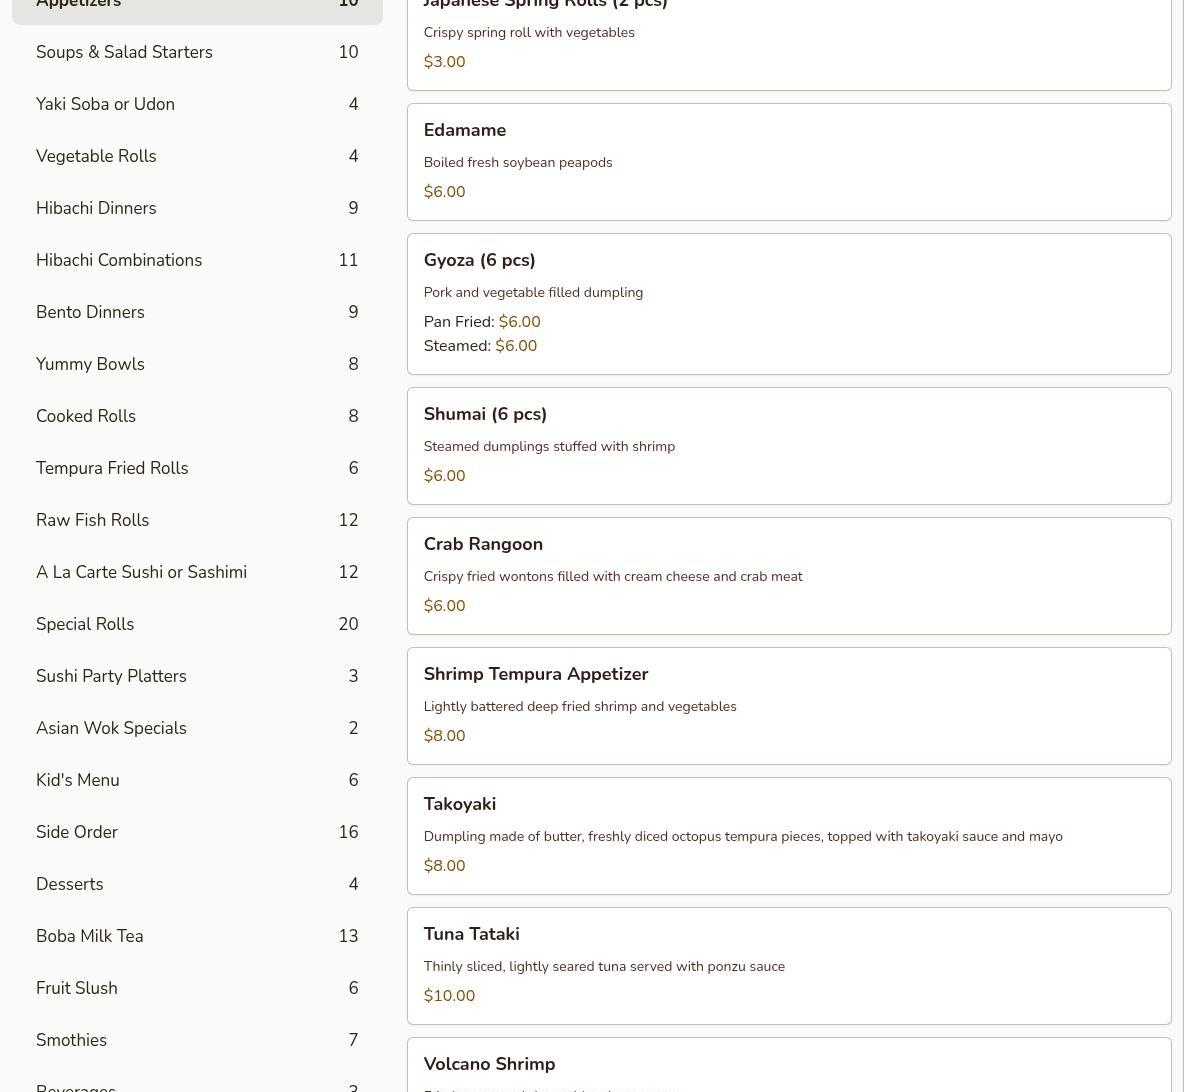Select Cooked Rolls category

(x=197, y=416)
